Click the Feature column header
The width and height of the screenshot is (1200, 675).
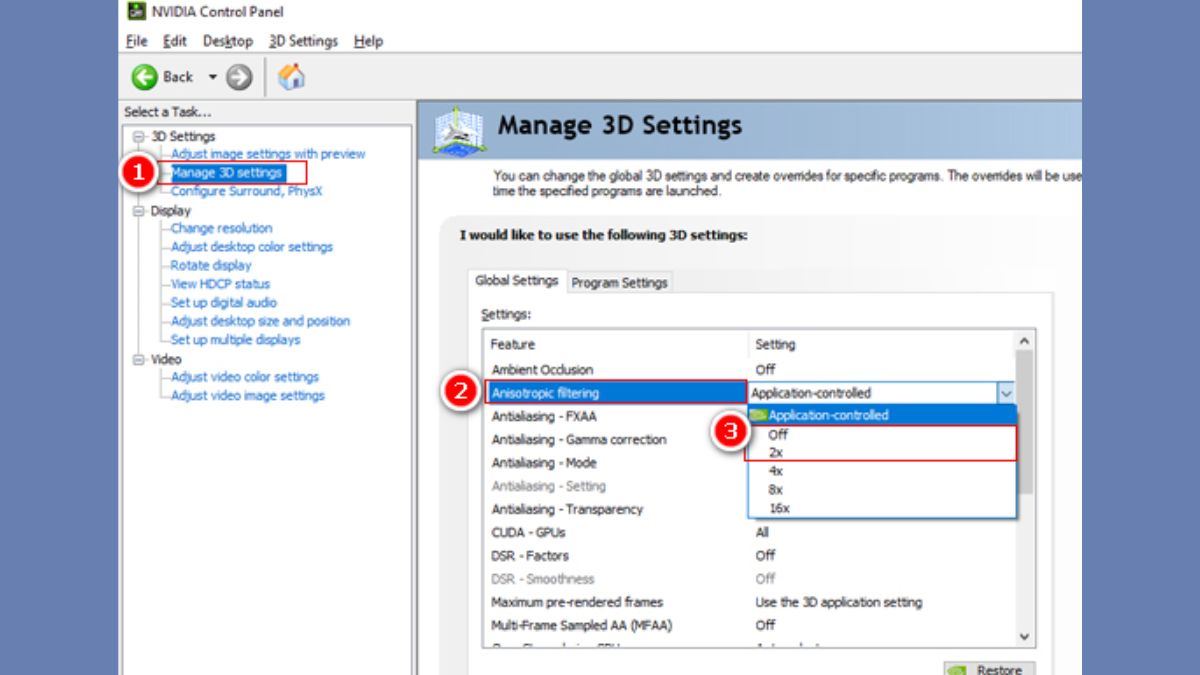(616, 344)
